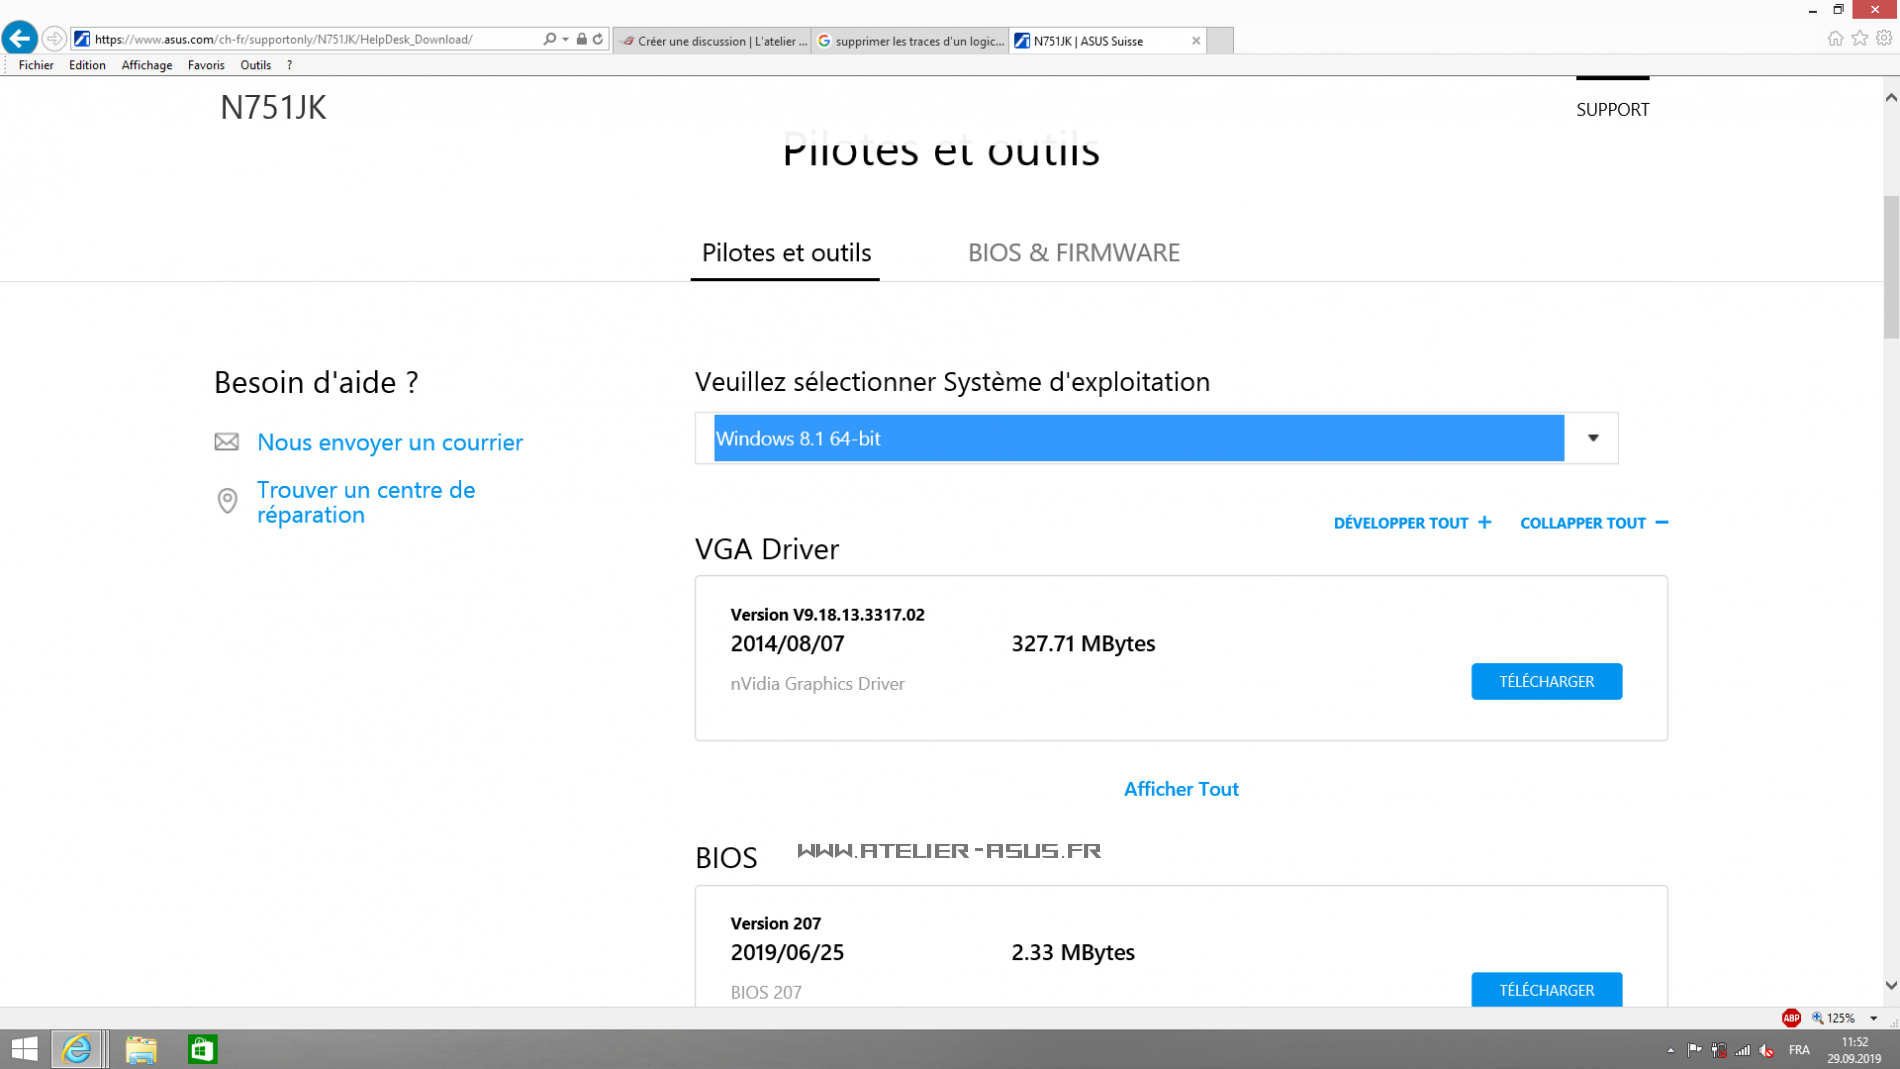Click Afficher Tout under VGA Driver
This screenshot has height=1069, width=1900.
(x=1181, y=789)
